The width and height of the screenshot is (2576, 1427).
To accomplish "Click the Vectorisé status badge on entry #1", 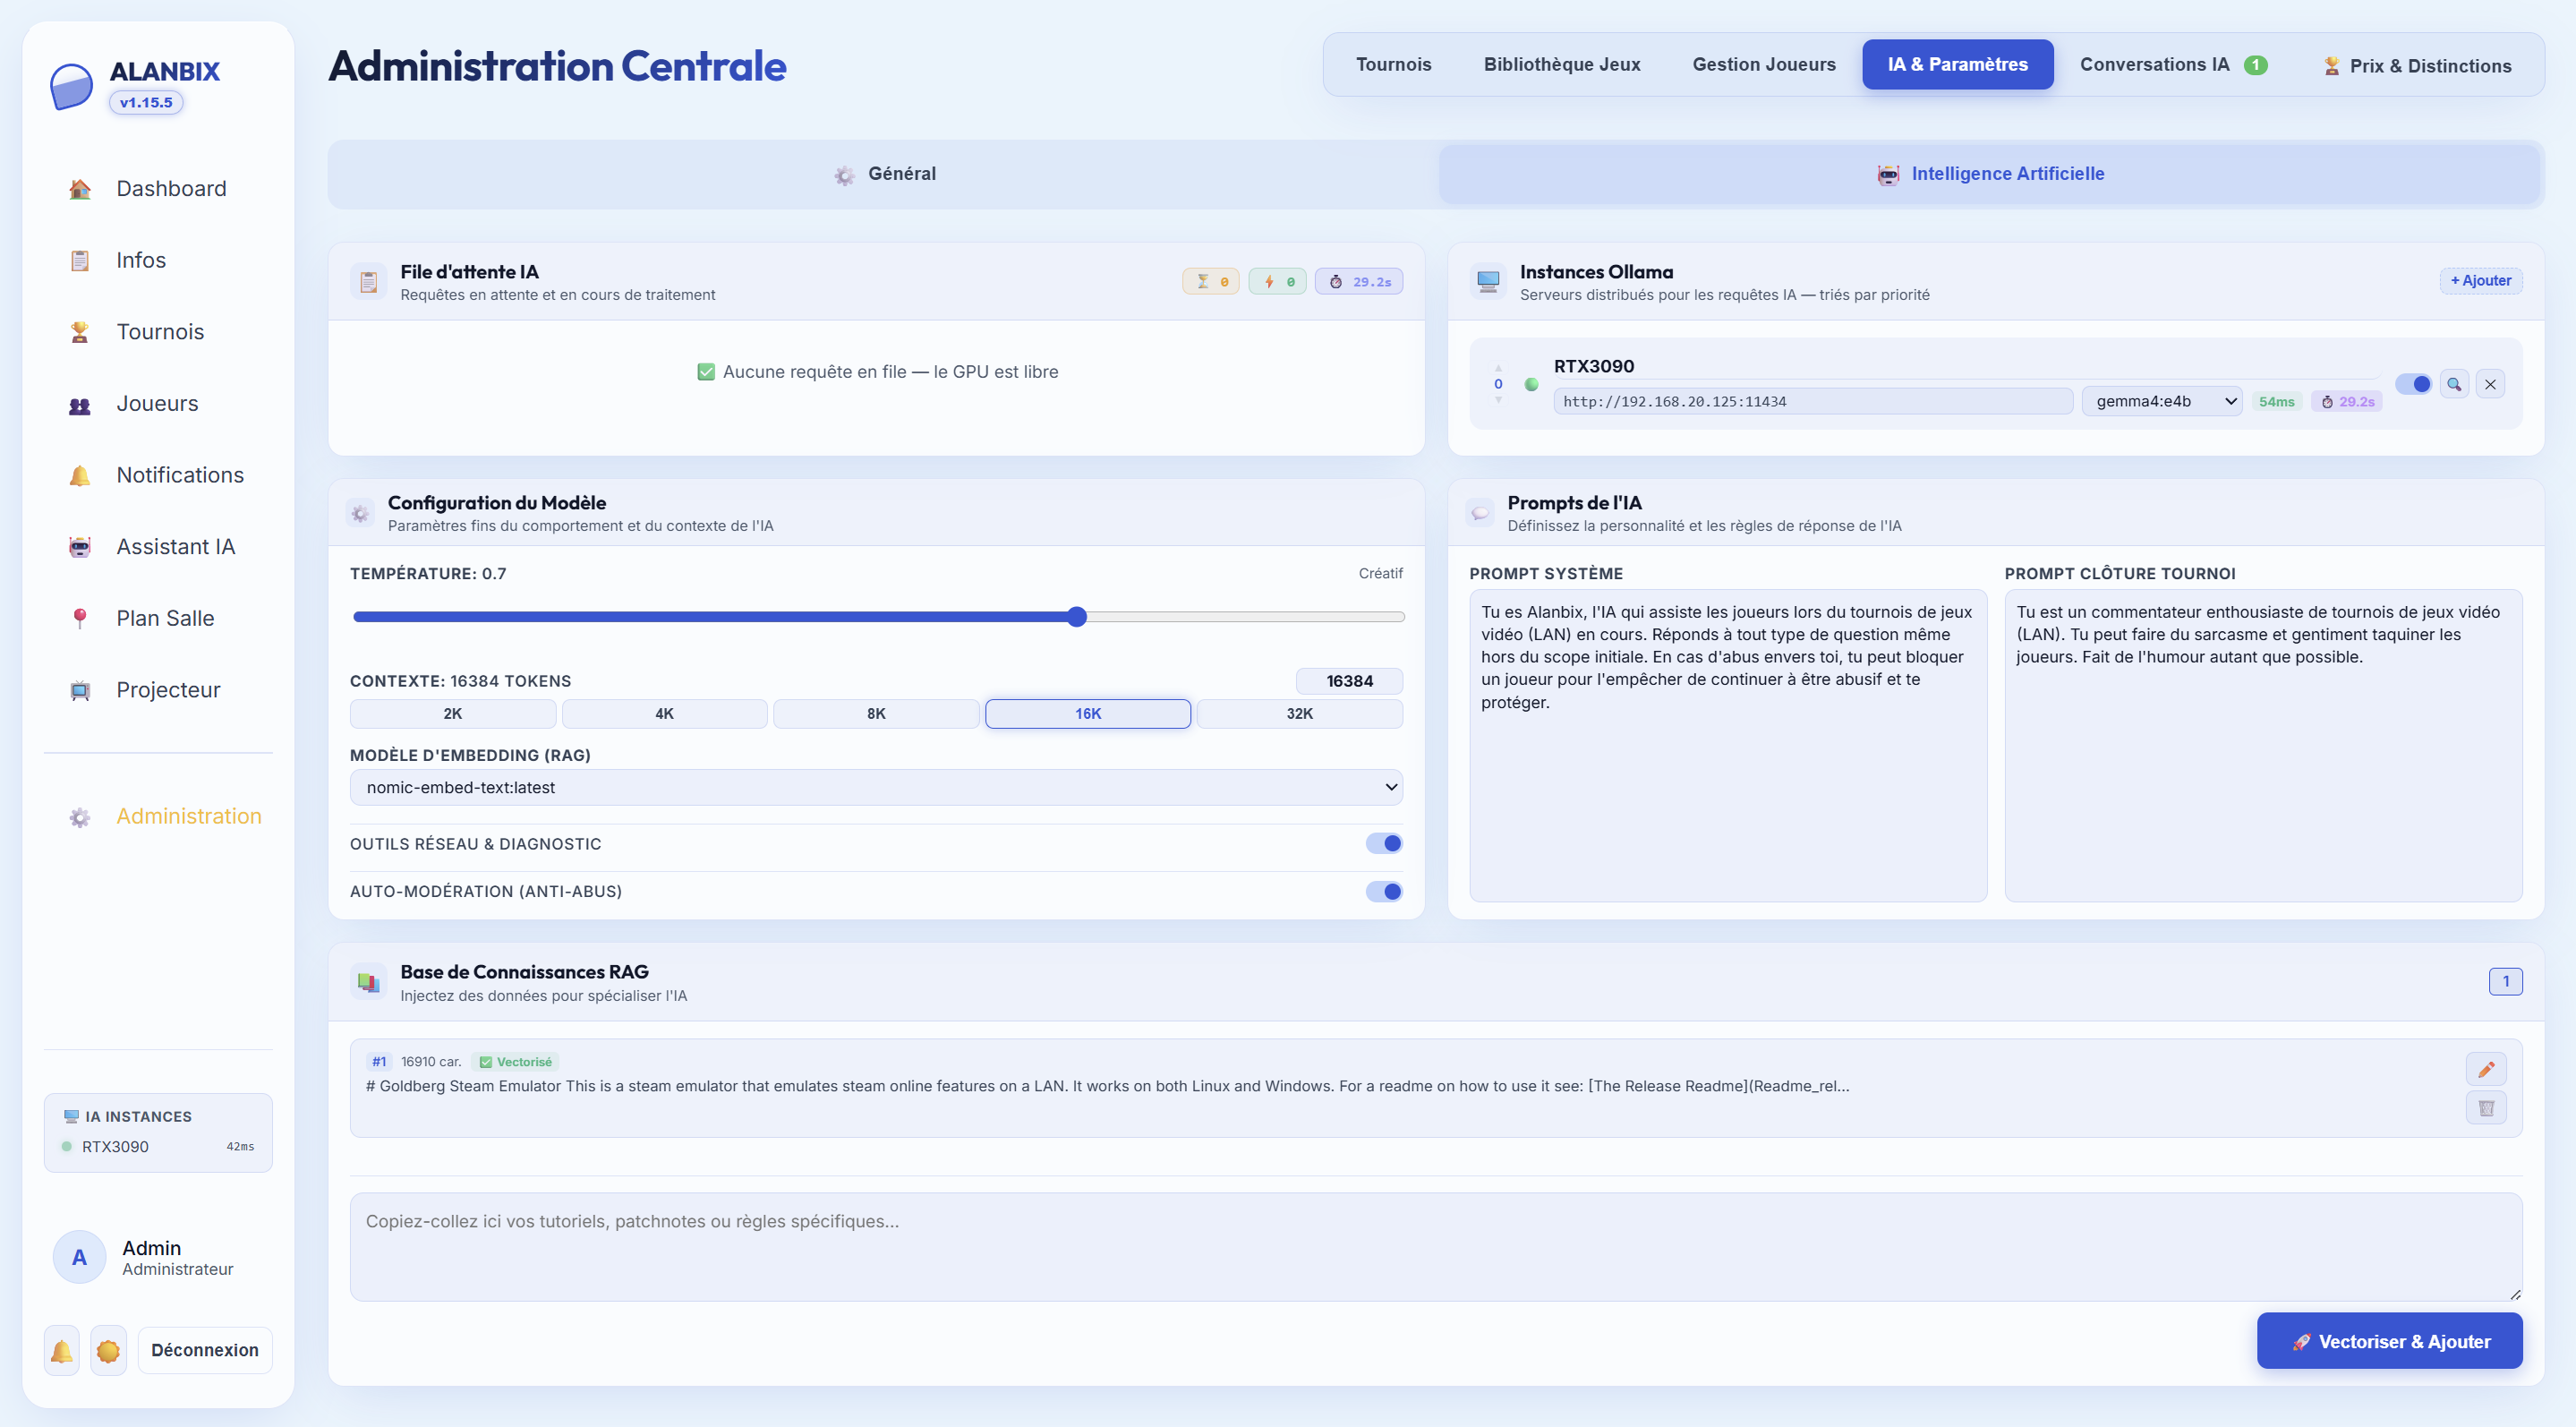I will point(516,1062).
